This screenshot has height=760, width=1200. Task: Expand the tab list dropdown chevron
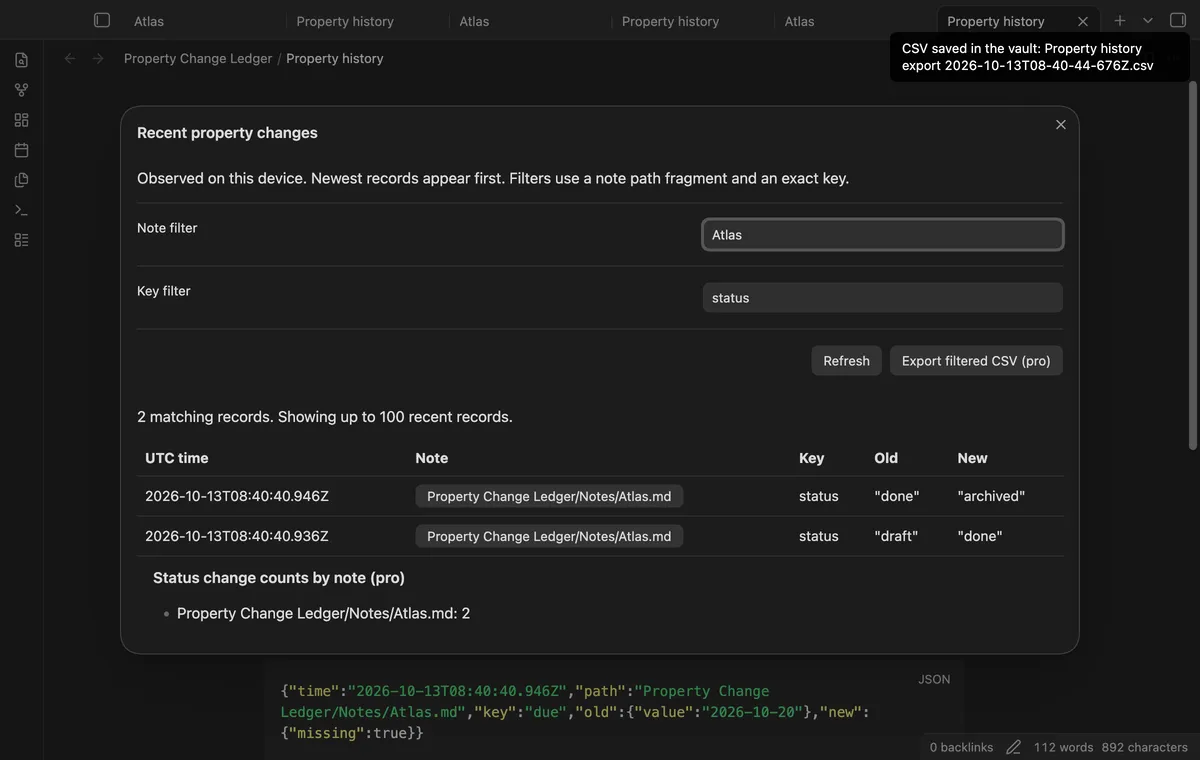point(1148,20)
